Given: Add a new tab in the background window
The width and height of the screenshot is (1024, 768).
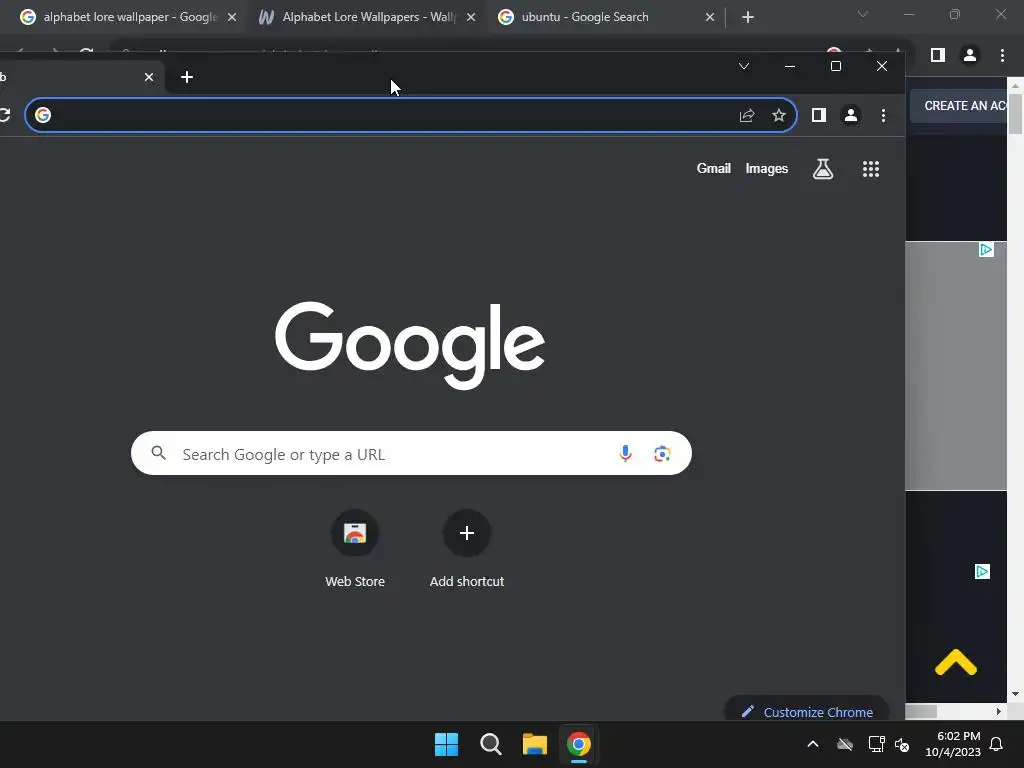Looking at the screenshot, I should tap(748, 17).
